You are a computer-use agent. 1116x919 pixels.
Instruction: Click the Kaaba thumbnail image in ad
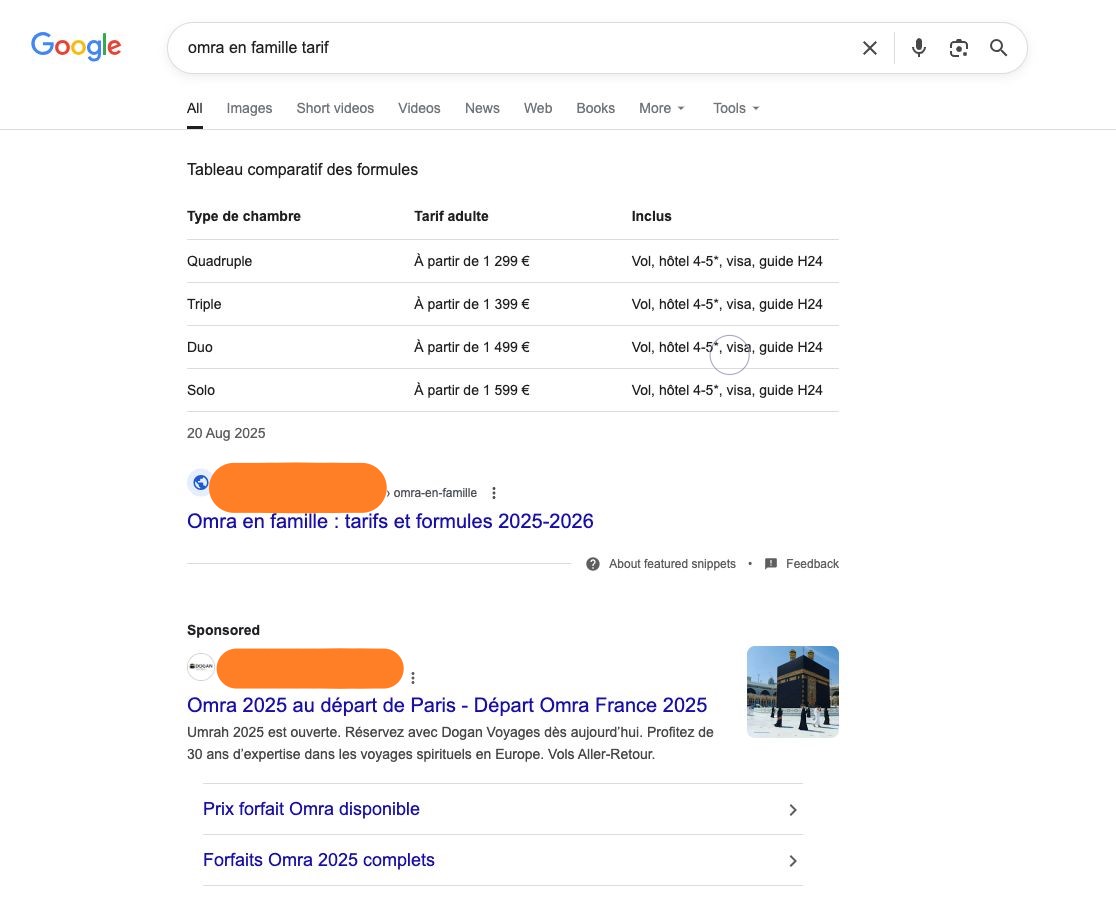(792, 692)
